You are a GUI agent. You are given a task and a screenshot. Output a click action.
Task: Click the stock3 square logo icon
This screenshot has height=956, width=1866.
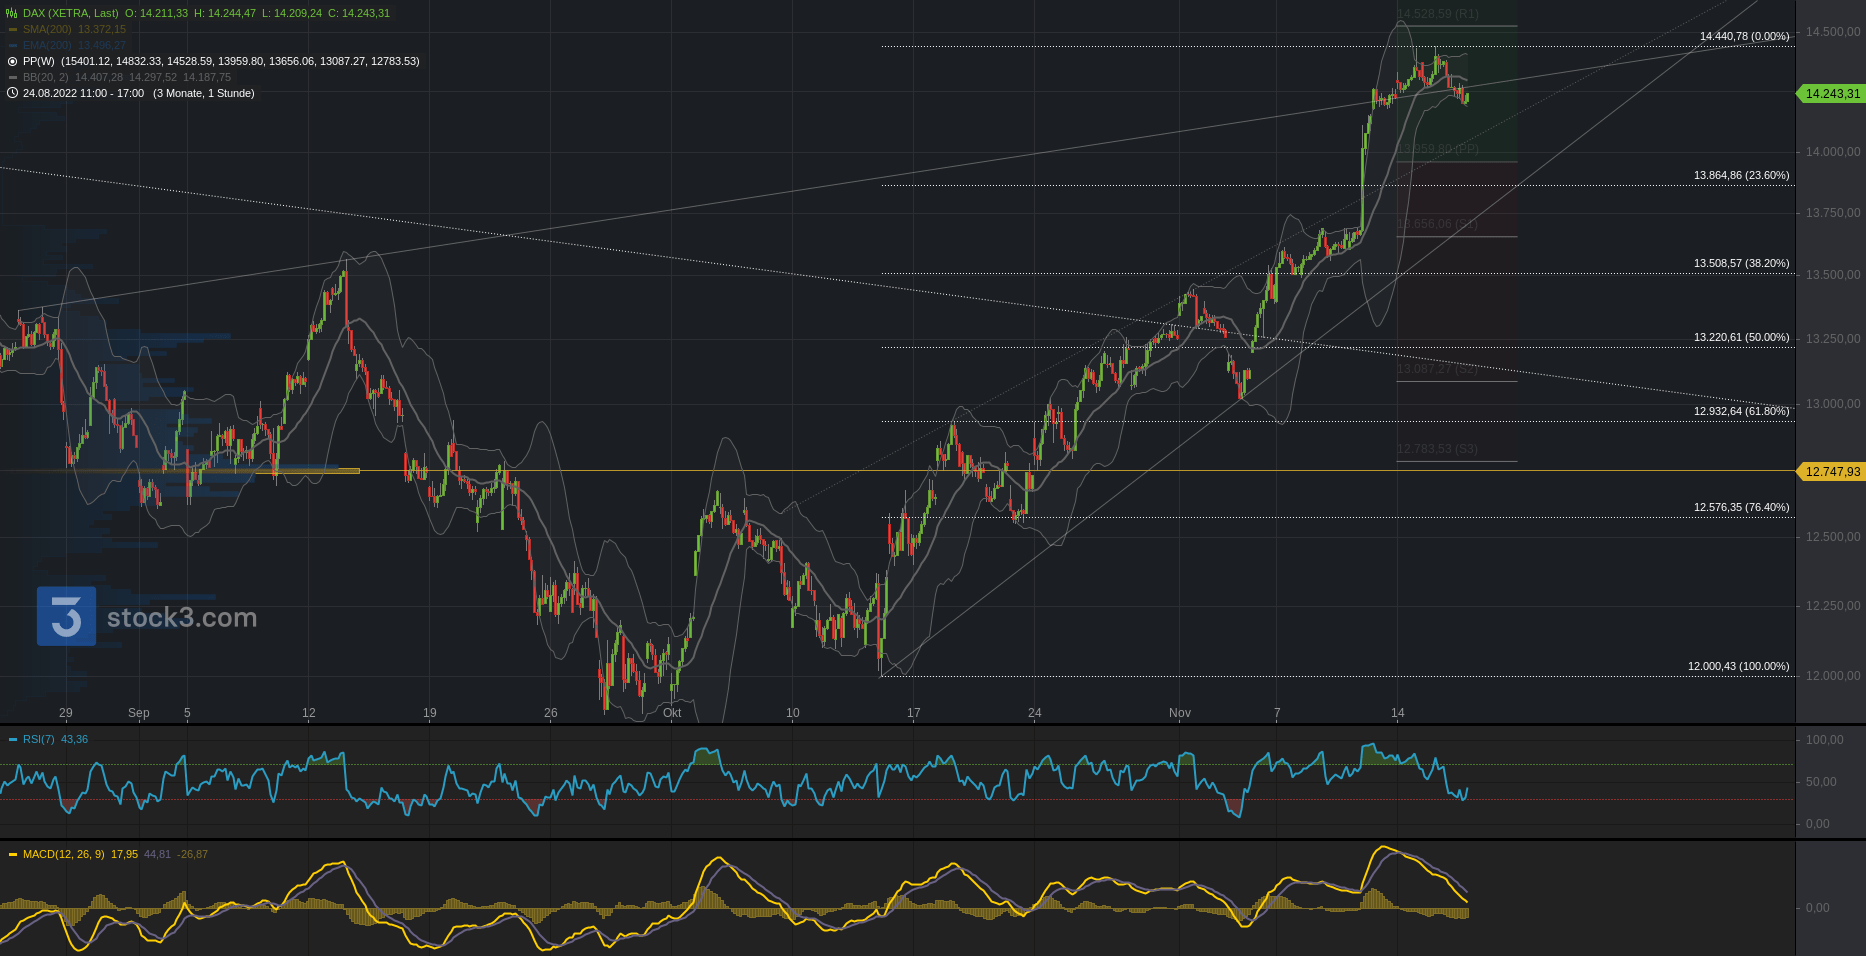(66, 616)
